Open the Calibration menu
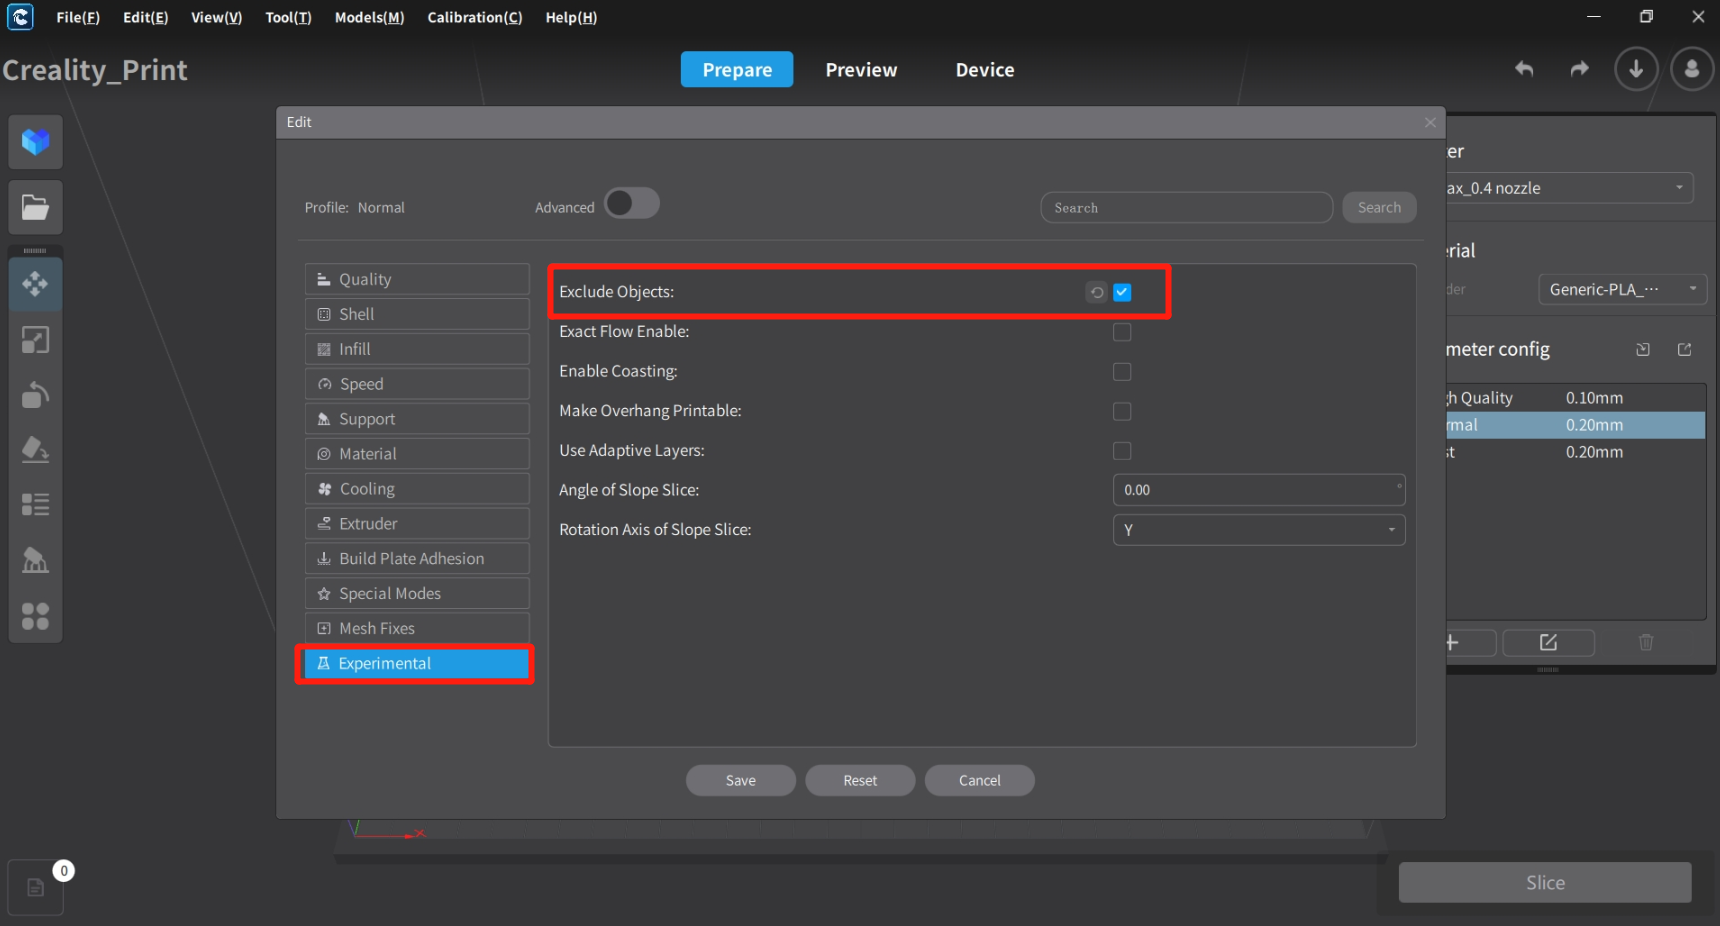This screenshot has width=1720, height=926. [x=474, y=17]
